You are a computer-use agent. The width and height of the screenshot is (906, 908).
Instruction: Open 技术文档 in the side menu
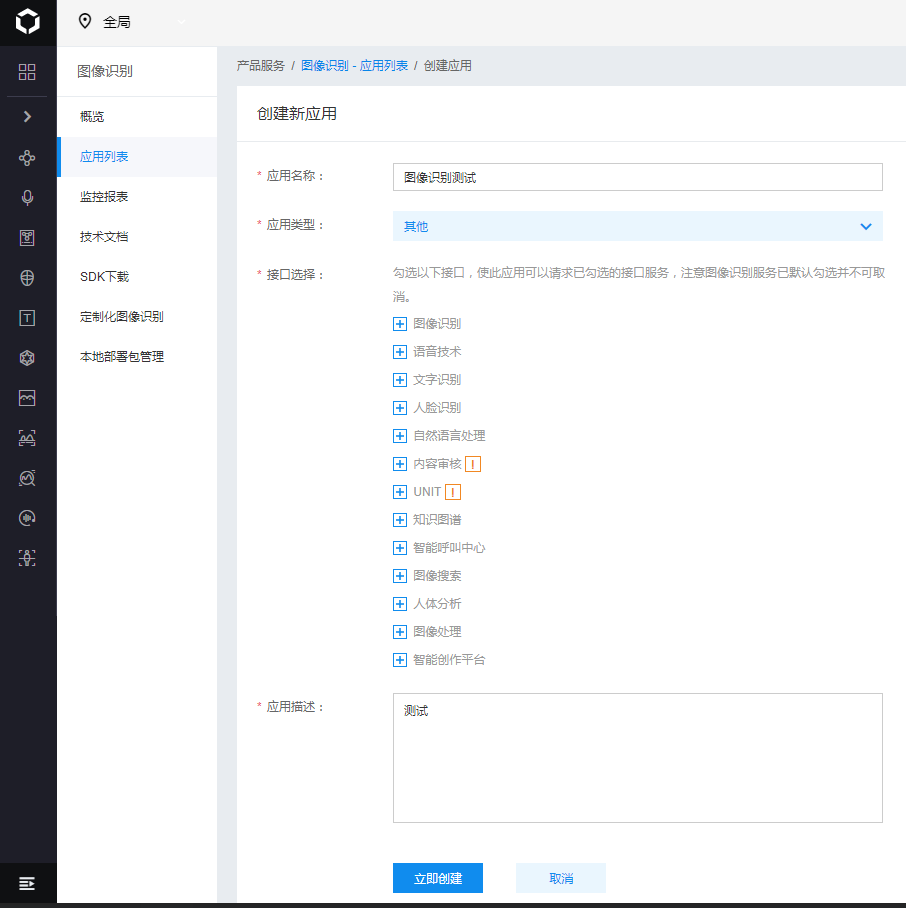138,237
